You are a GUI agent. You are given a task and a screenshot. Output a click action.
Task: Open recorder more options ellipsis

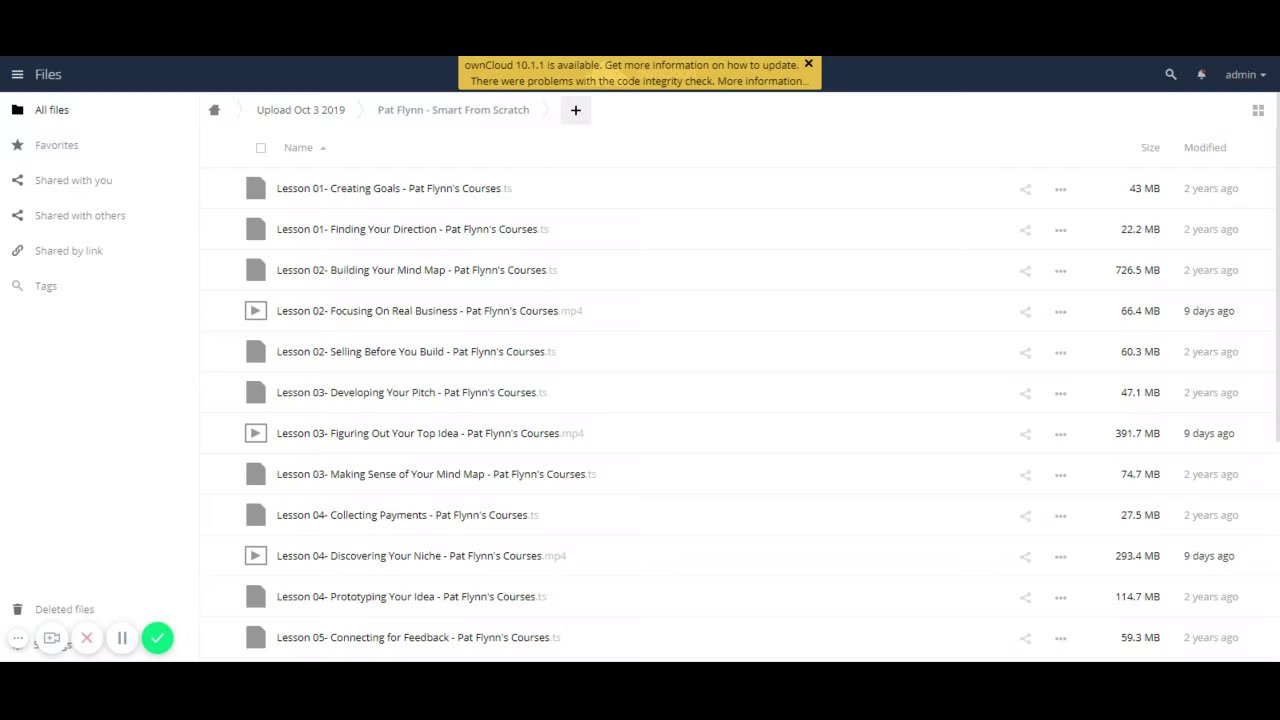[17, 638]
